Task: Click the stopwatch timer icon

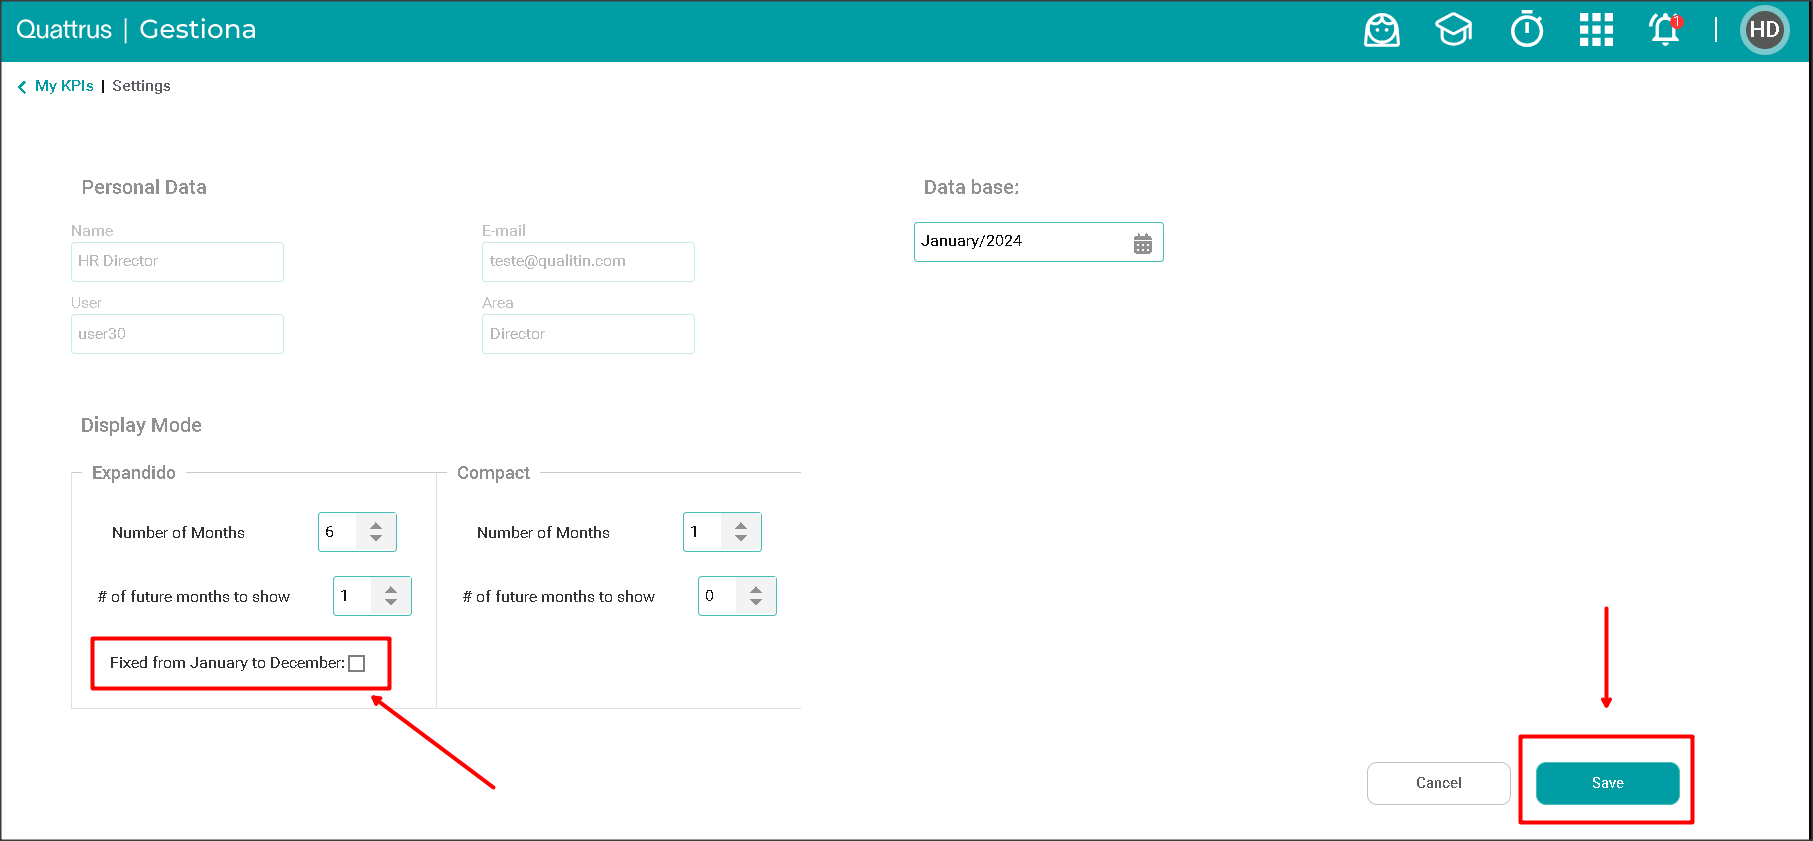Action: coord(1526,30)
